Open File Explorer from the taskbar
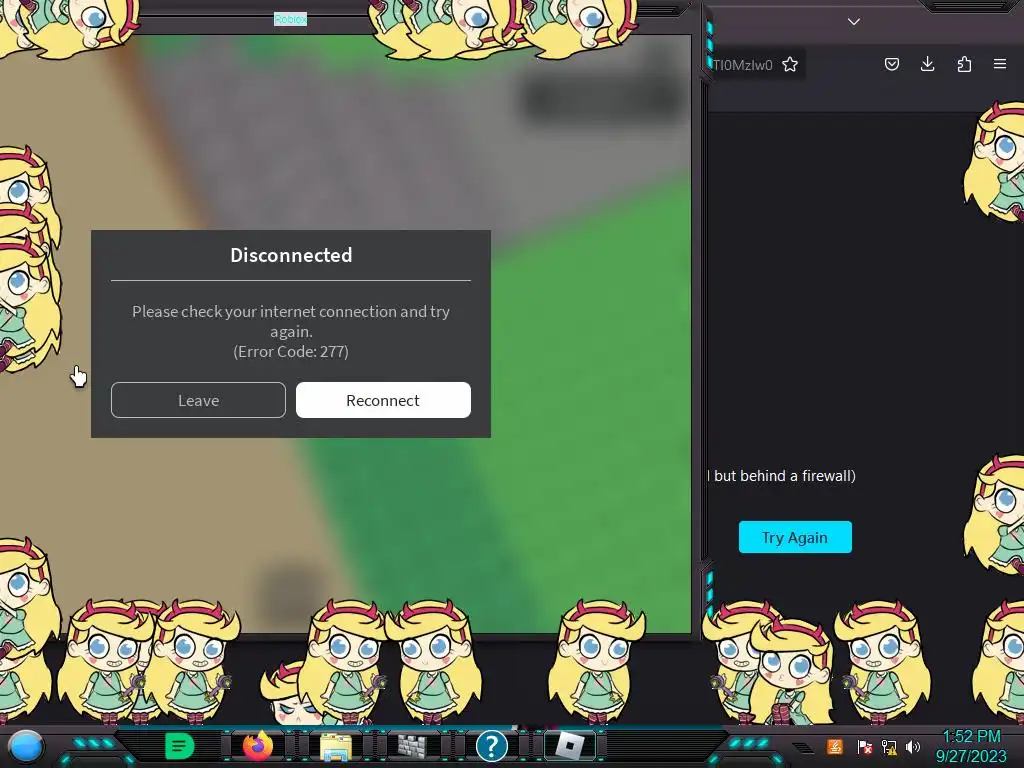 (336, 746)
